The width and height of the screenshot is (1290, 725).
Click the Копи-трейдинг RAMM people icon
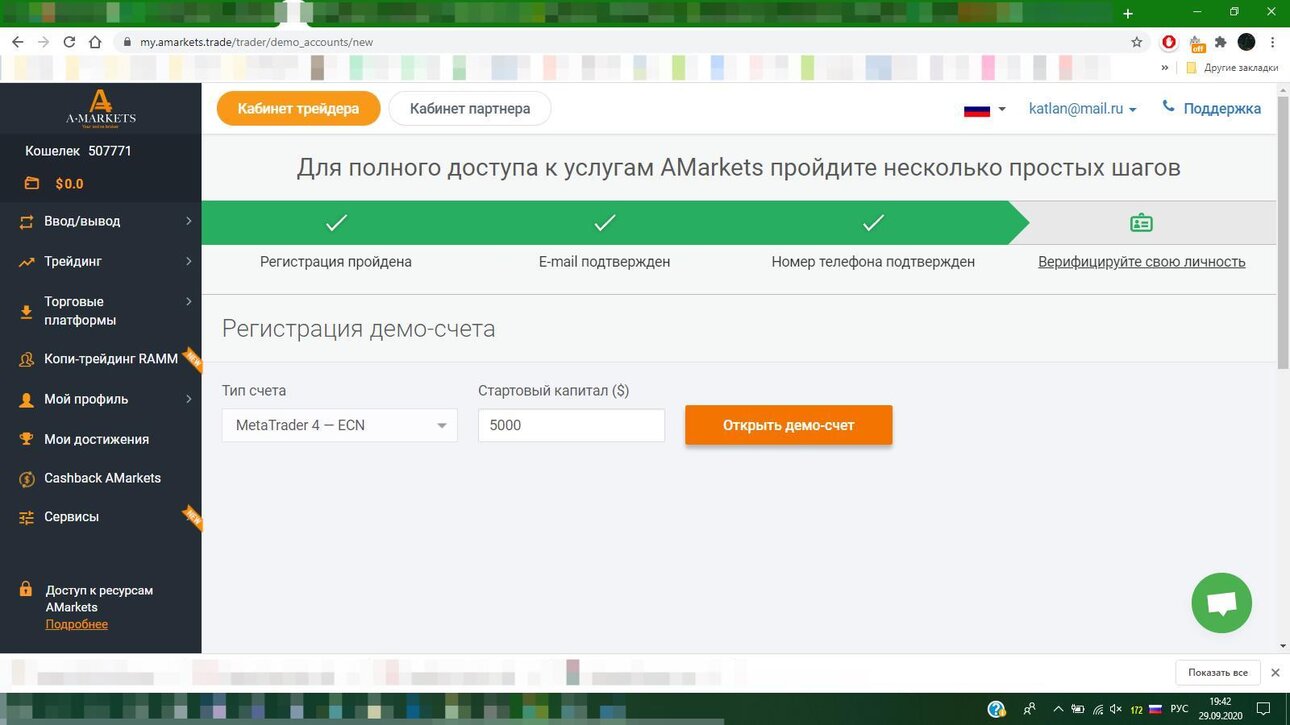tap(26, 360)
